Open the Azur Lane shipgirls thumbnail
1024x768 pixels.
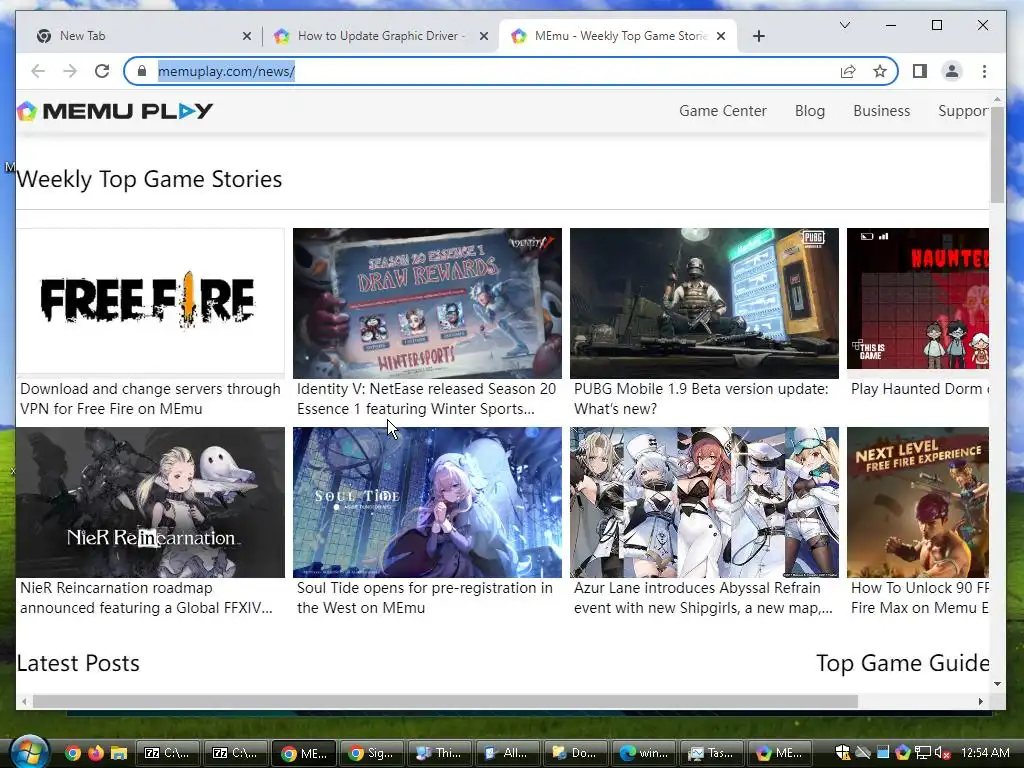[704, 502]
